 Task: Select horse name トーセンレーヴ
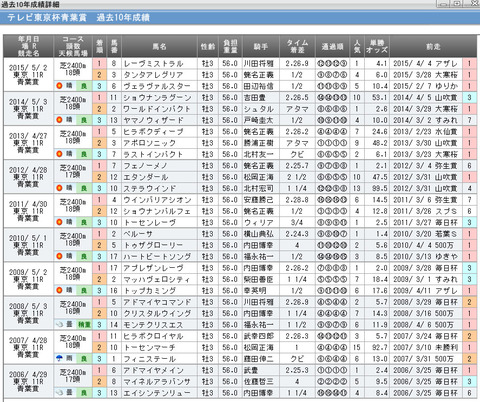[x=150, y=222]
